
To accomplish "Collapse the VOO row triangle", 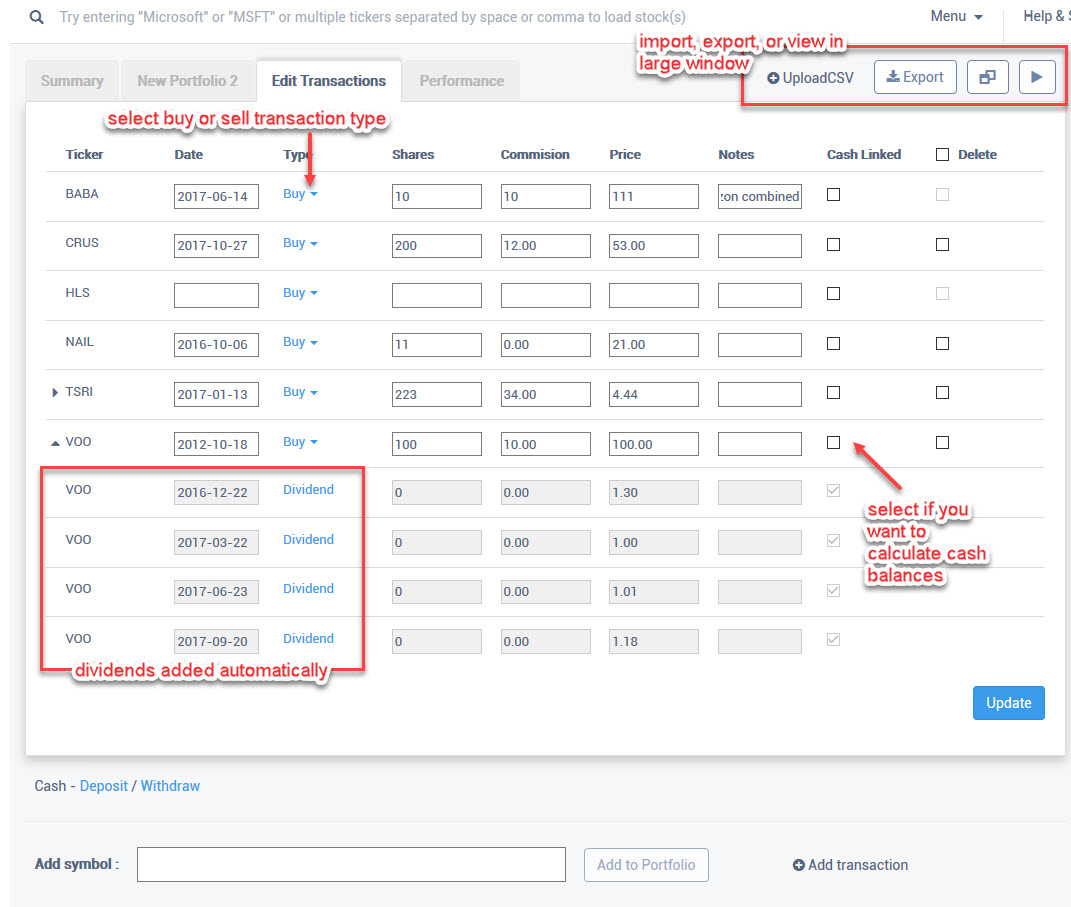I will pos(55,442).
